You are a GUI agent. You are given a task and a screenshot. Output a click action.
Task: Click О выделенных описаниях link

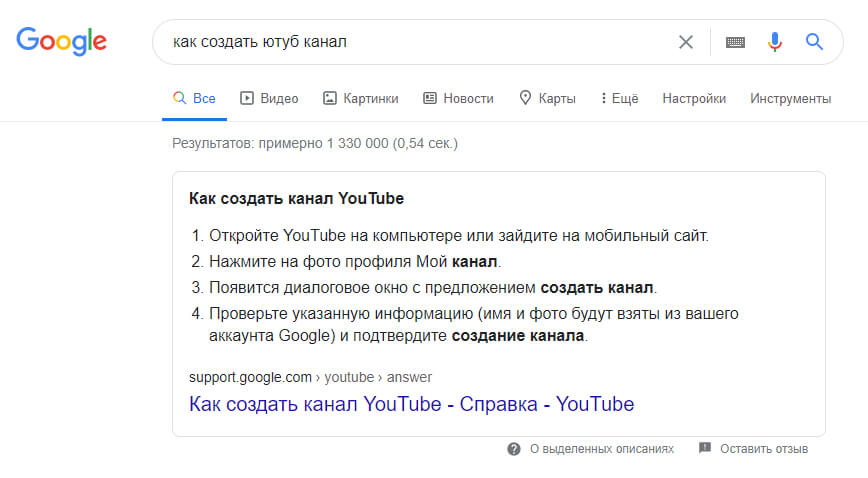point(601,449)
